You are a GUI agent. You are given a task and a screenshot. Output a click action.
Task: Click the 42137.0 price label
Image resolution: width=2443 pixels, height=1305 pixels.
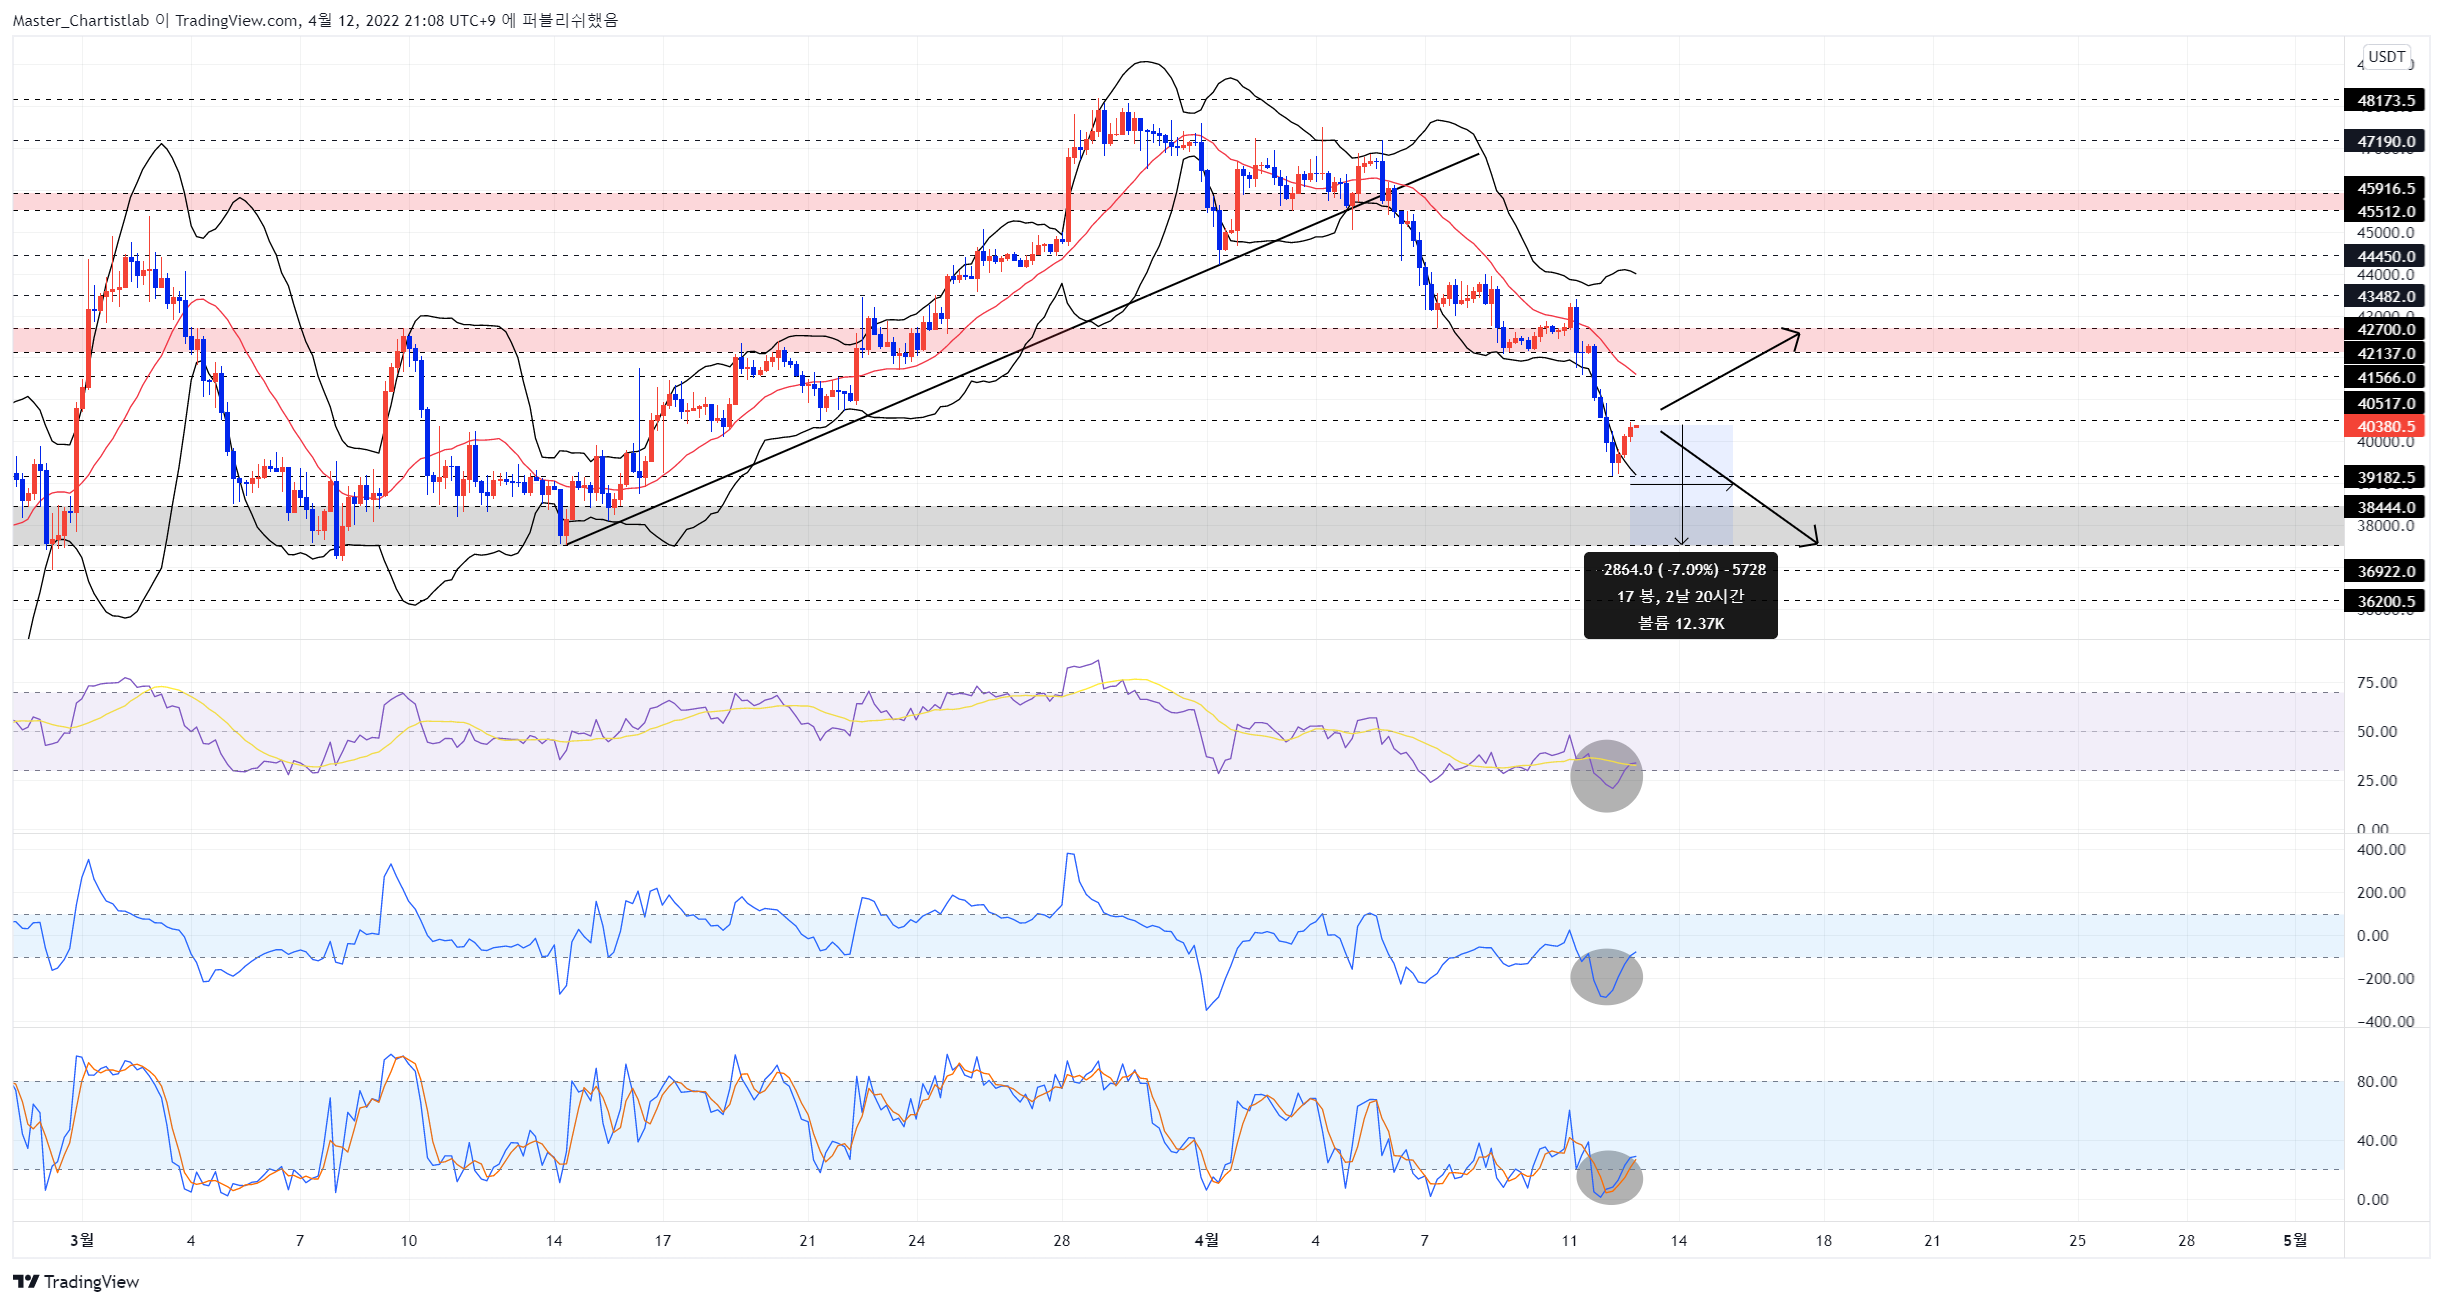tap(2385, 353)
